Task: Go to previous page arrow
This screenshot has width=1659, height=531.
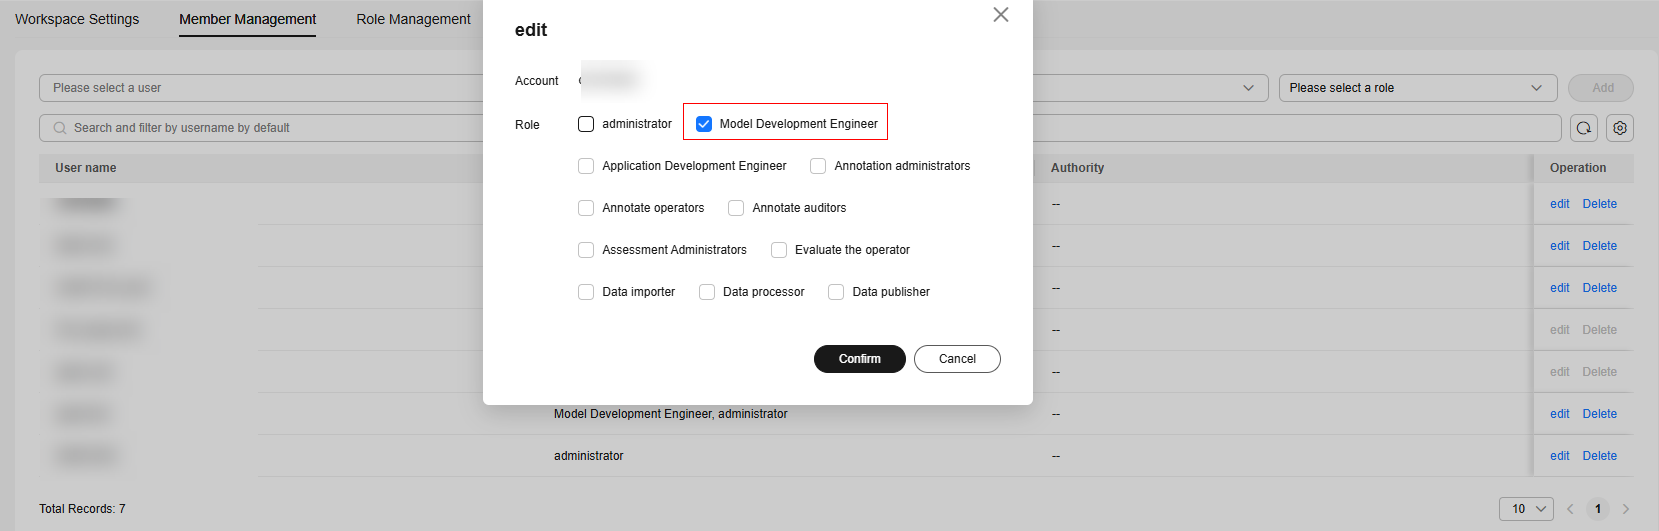Action: point(1570,509)
